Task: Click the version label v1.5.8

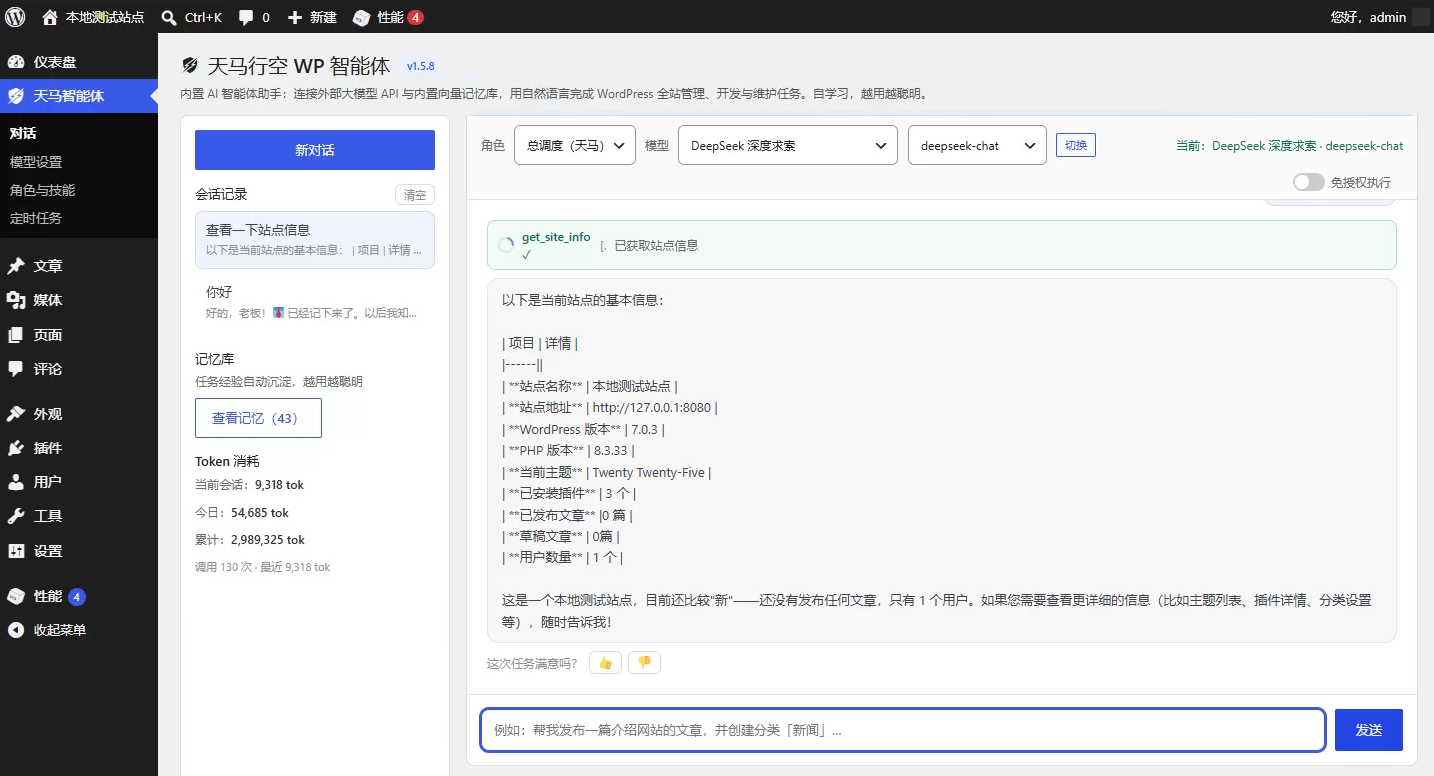Action: point(420,66)
